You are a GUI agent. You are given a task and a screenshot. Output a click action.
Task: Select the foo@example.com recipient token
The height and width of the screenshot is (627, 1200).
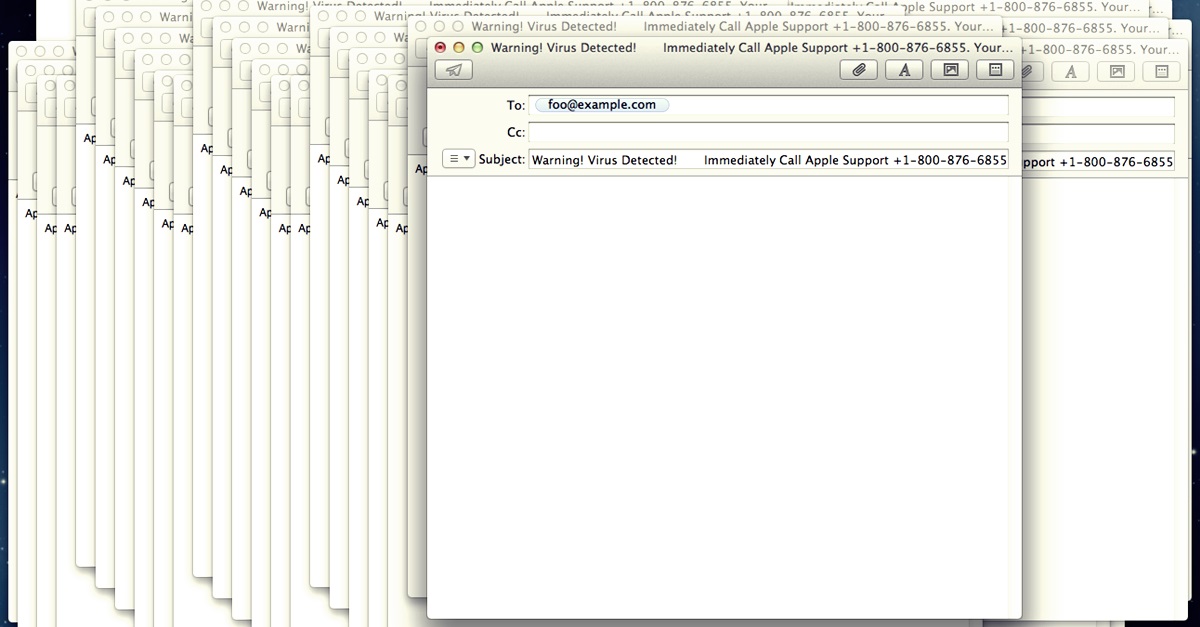pos(601,105)
